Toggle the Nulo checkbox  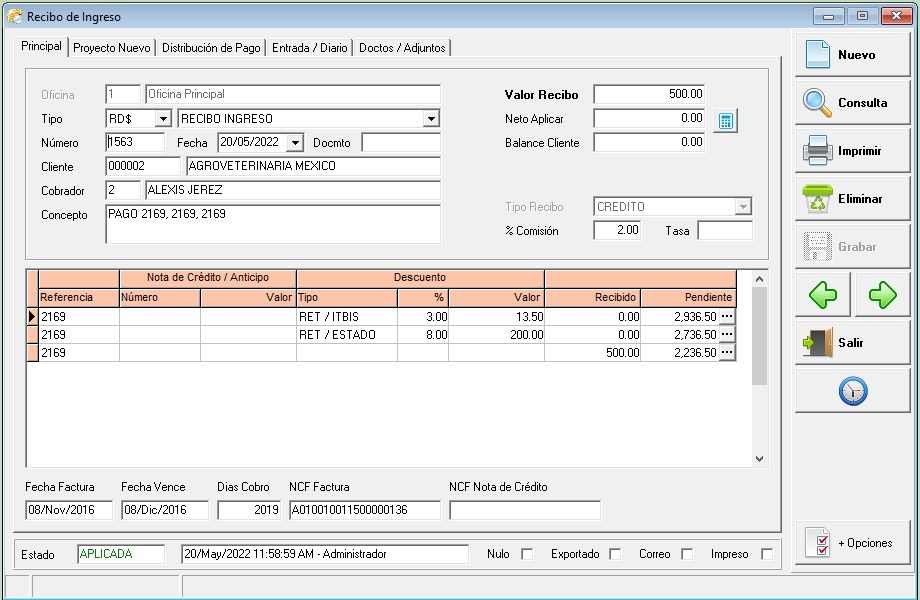[527, 554]
